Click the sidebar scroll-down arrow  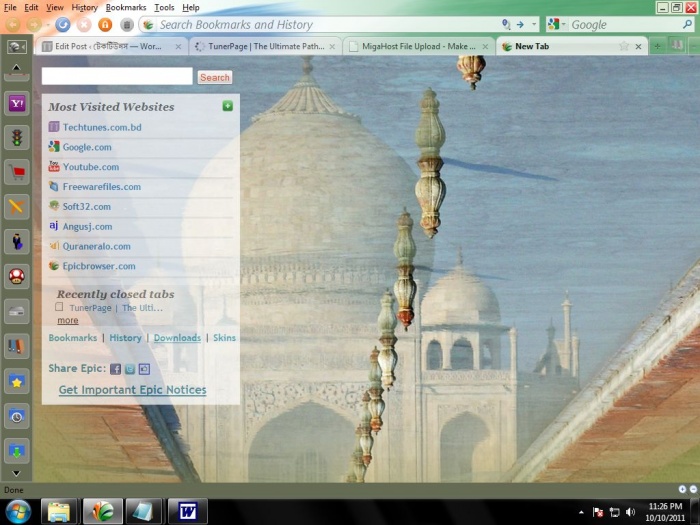coord(17,473)
